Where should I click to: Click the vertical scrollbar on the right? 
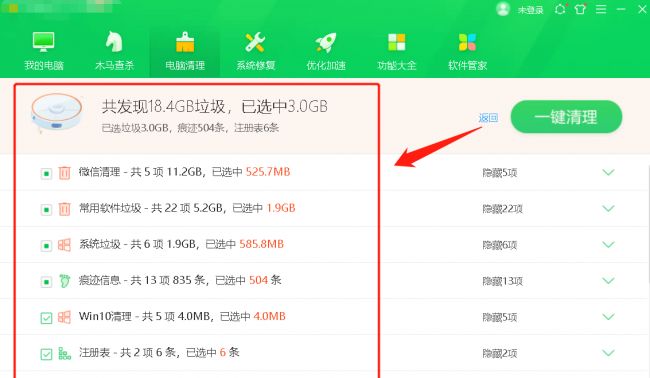(x=648, y=224)
